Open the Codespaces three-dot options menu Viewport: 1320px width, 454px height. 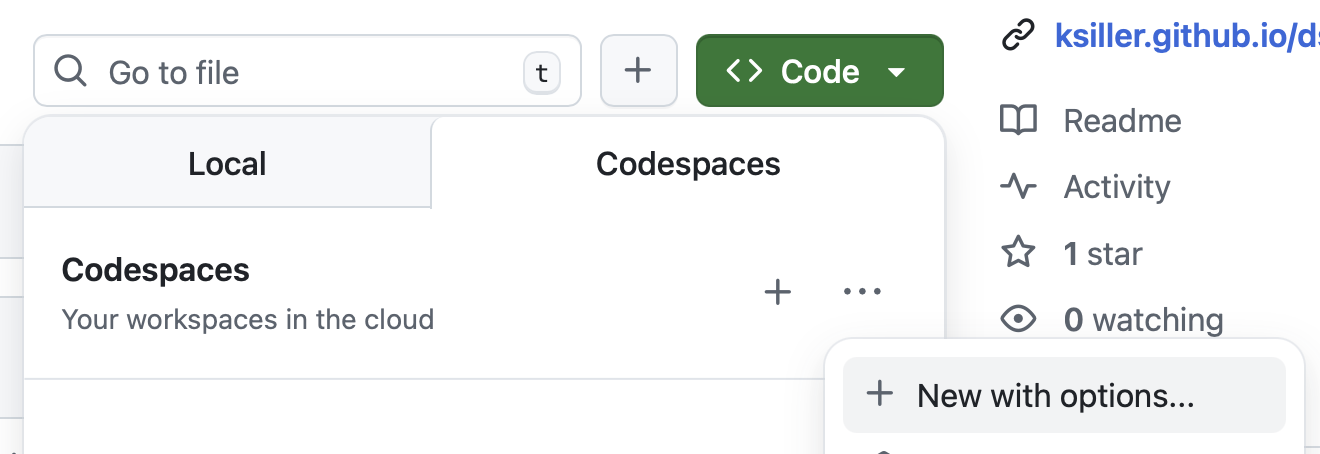(862, 292)
